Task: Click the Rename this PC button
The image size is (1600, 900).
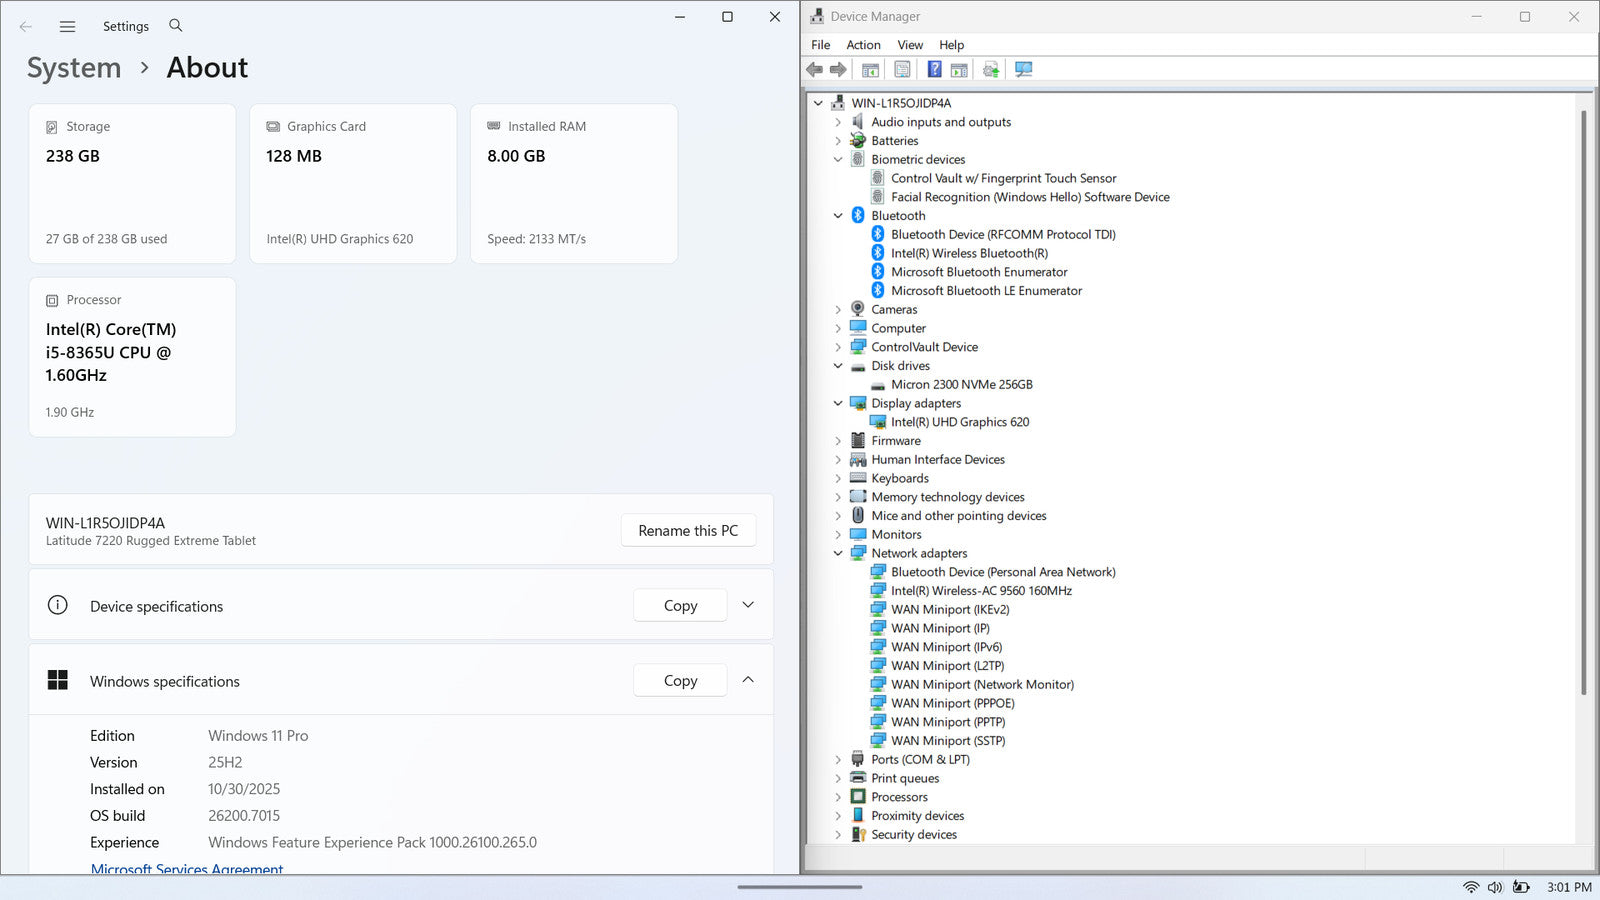Action: click(688, 530)
